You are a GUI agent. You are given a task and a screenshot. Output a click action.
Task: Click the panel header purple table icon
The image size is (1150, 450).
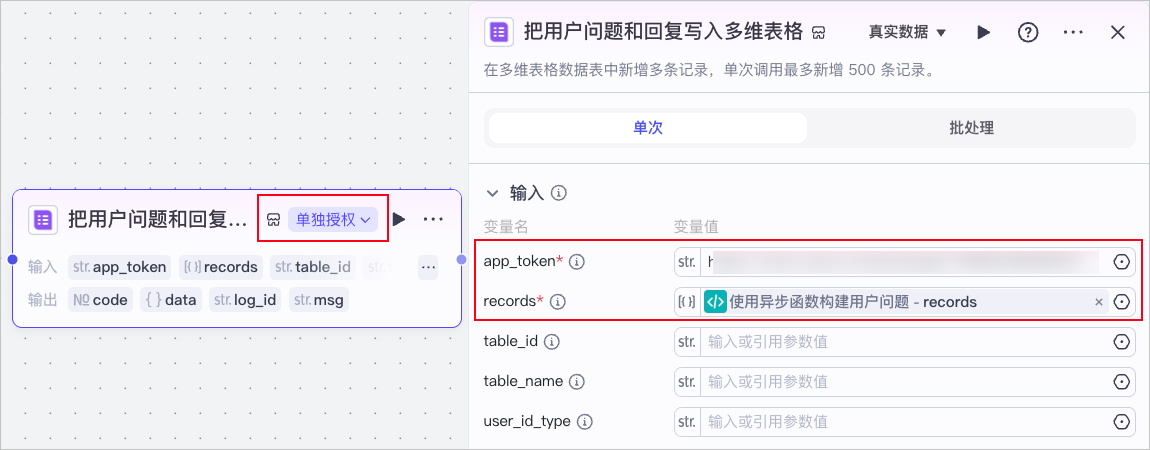(x=499, y=32)
